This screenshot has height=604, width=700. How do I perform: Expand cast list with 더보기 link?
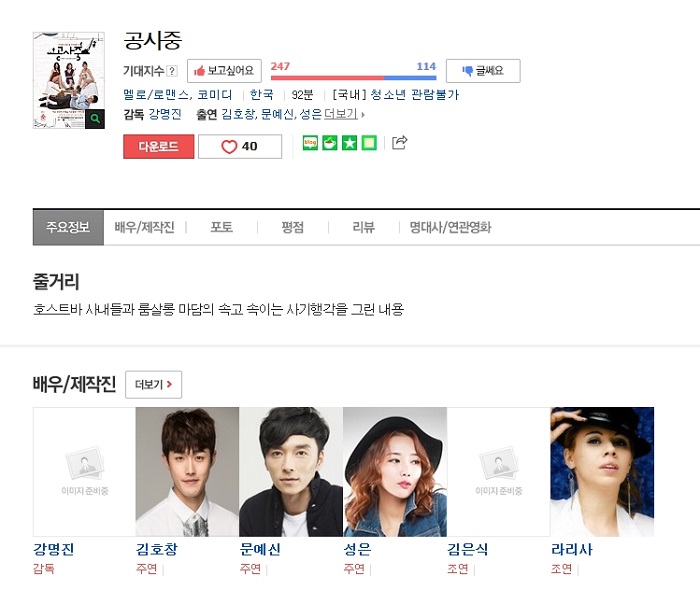342,114
